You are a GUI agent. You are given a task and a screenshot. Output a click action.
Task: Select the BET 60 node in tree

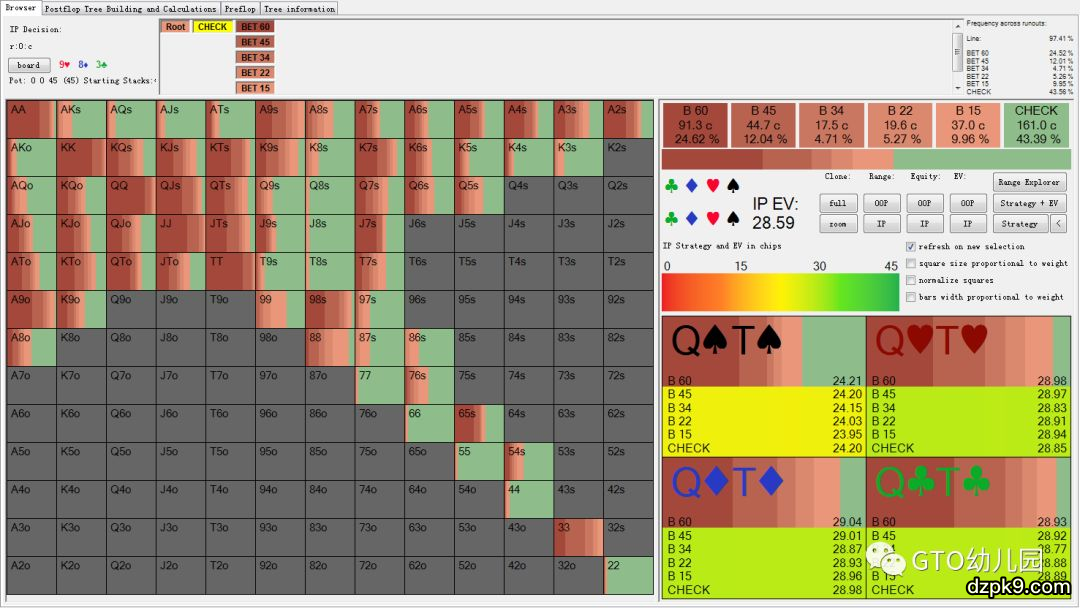pyautogui.click(x=255, y=27)
